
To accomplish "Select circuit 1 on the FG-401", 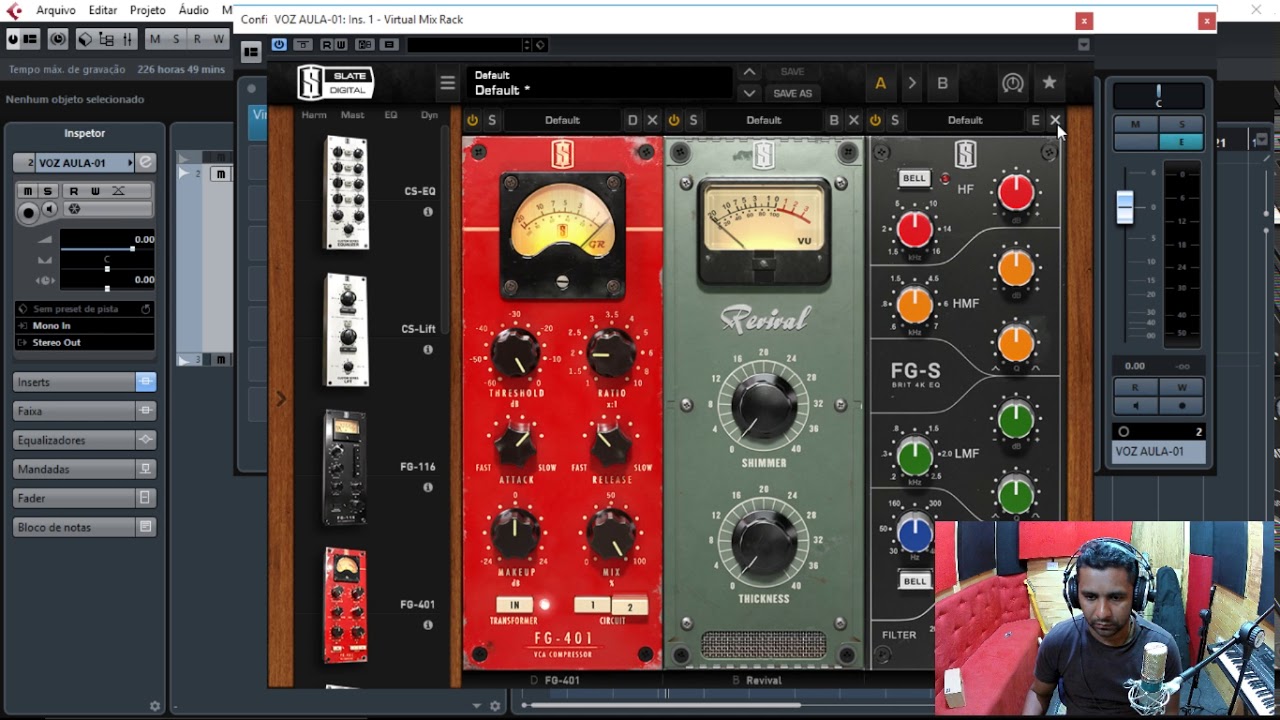I will click(x=592, y=605).
